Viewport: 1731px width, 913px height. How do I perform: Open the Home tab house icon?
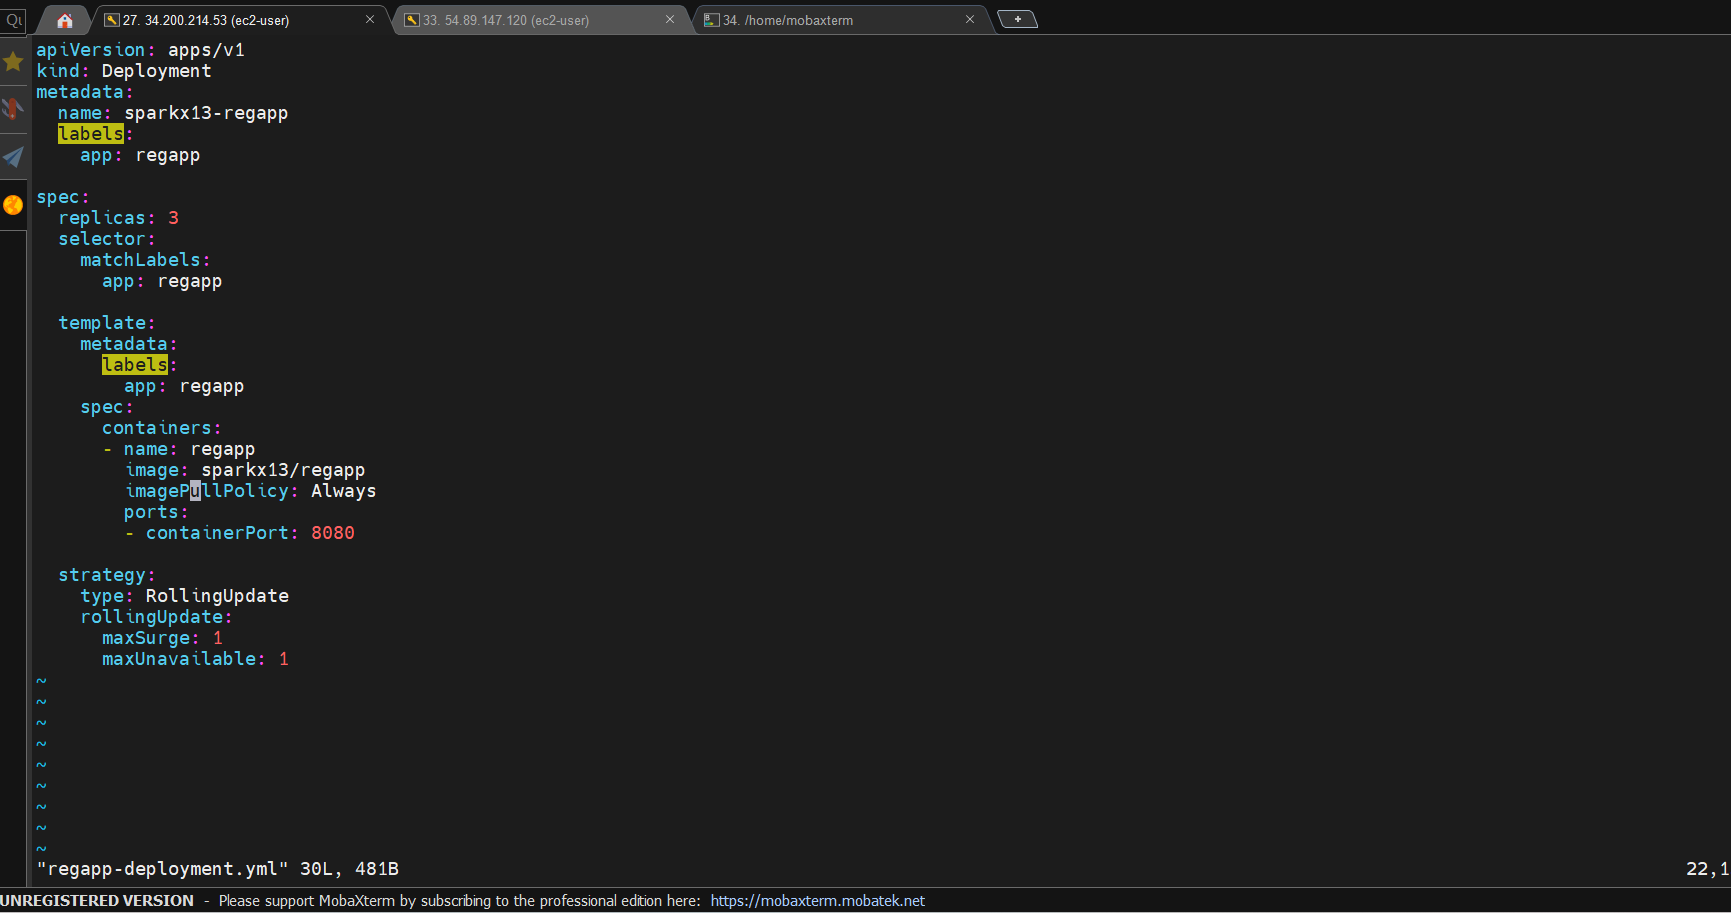(x=63, y=19)
